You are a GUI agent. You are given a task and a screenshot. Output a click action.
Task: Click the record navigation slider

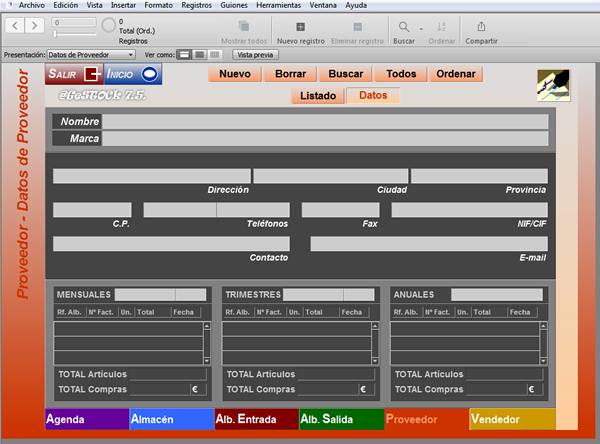click(x=75, y=34)
